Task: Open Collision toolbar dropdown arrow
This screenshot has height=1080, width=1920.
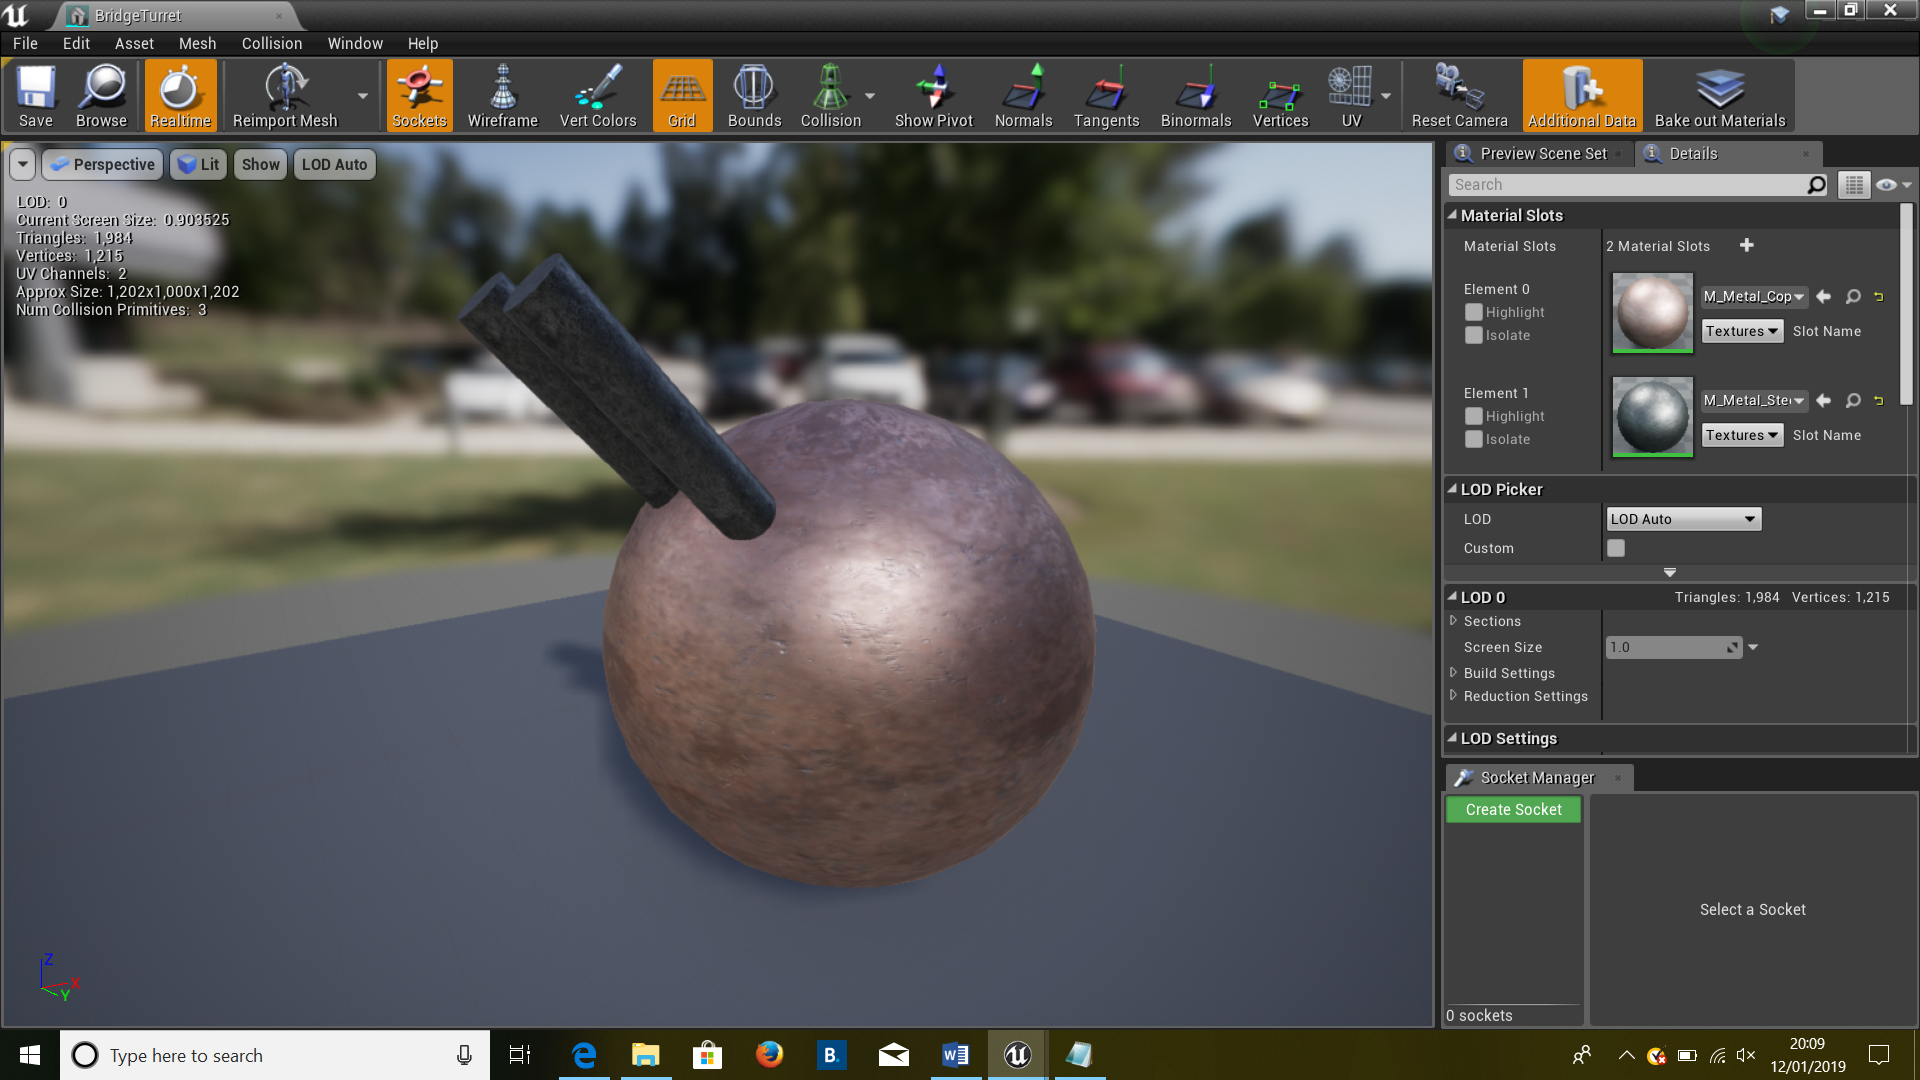Action: (870, 96)
